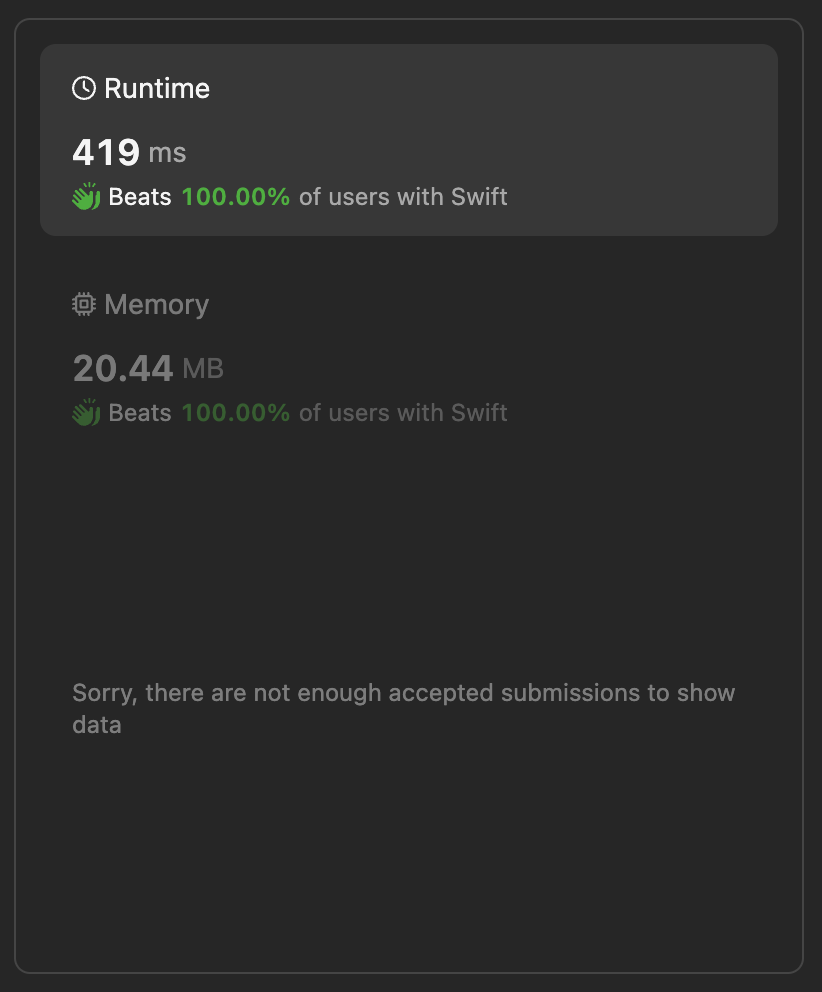Image resolution: width=822 pixels, height=992 pixels.
Task: Click the ms unit label
Action: coord(167,153)
